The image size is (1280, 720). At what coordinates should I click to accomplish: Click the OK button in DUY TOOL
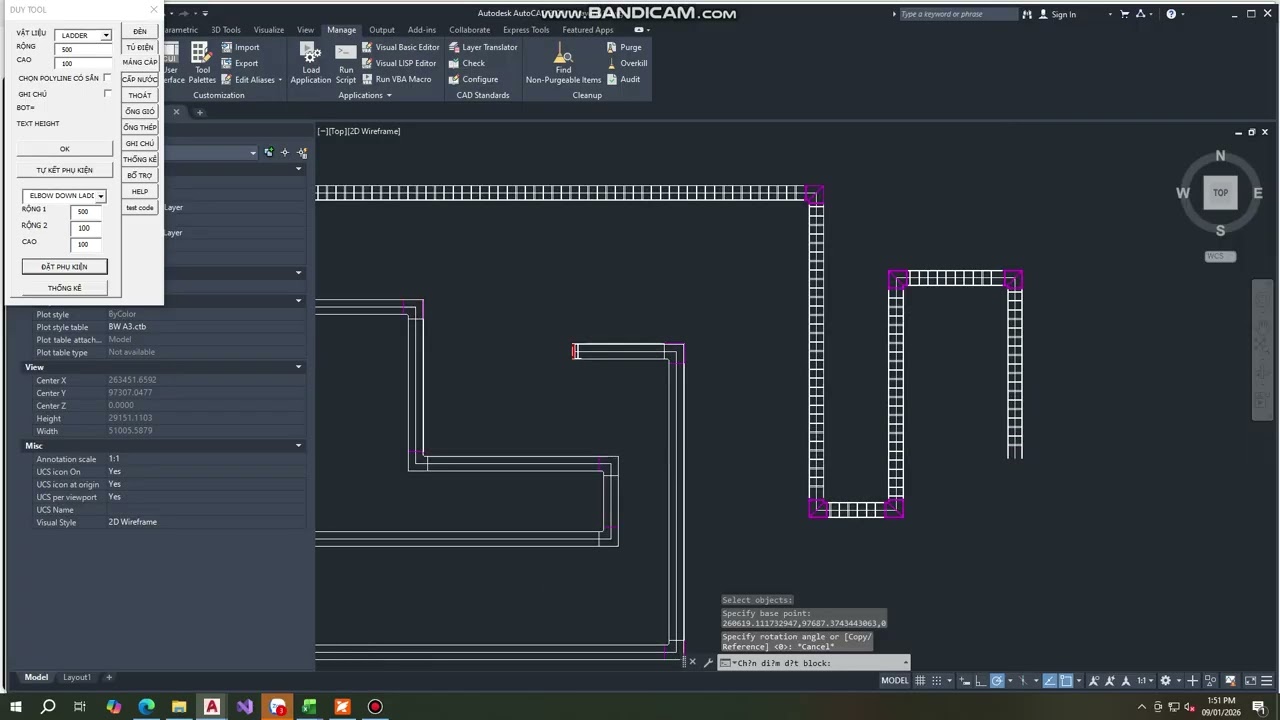pos(65,149)
